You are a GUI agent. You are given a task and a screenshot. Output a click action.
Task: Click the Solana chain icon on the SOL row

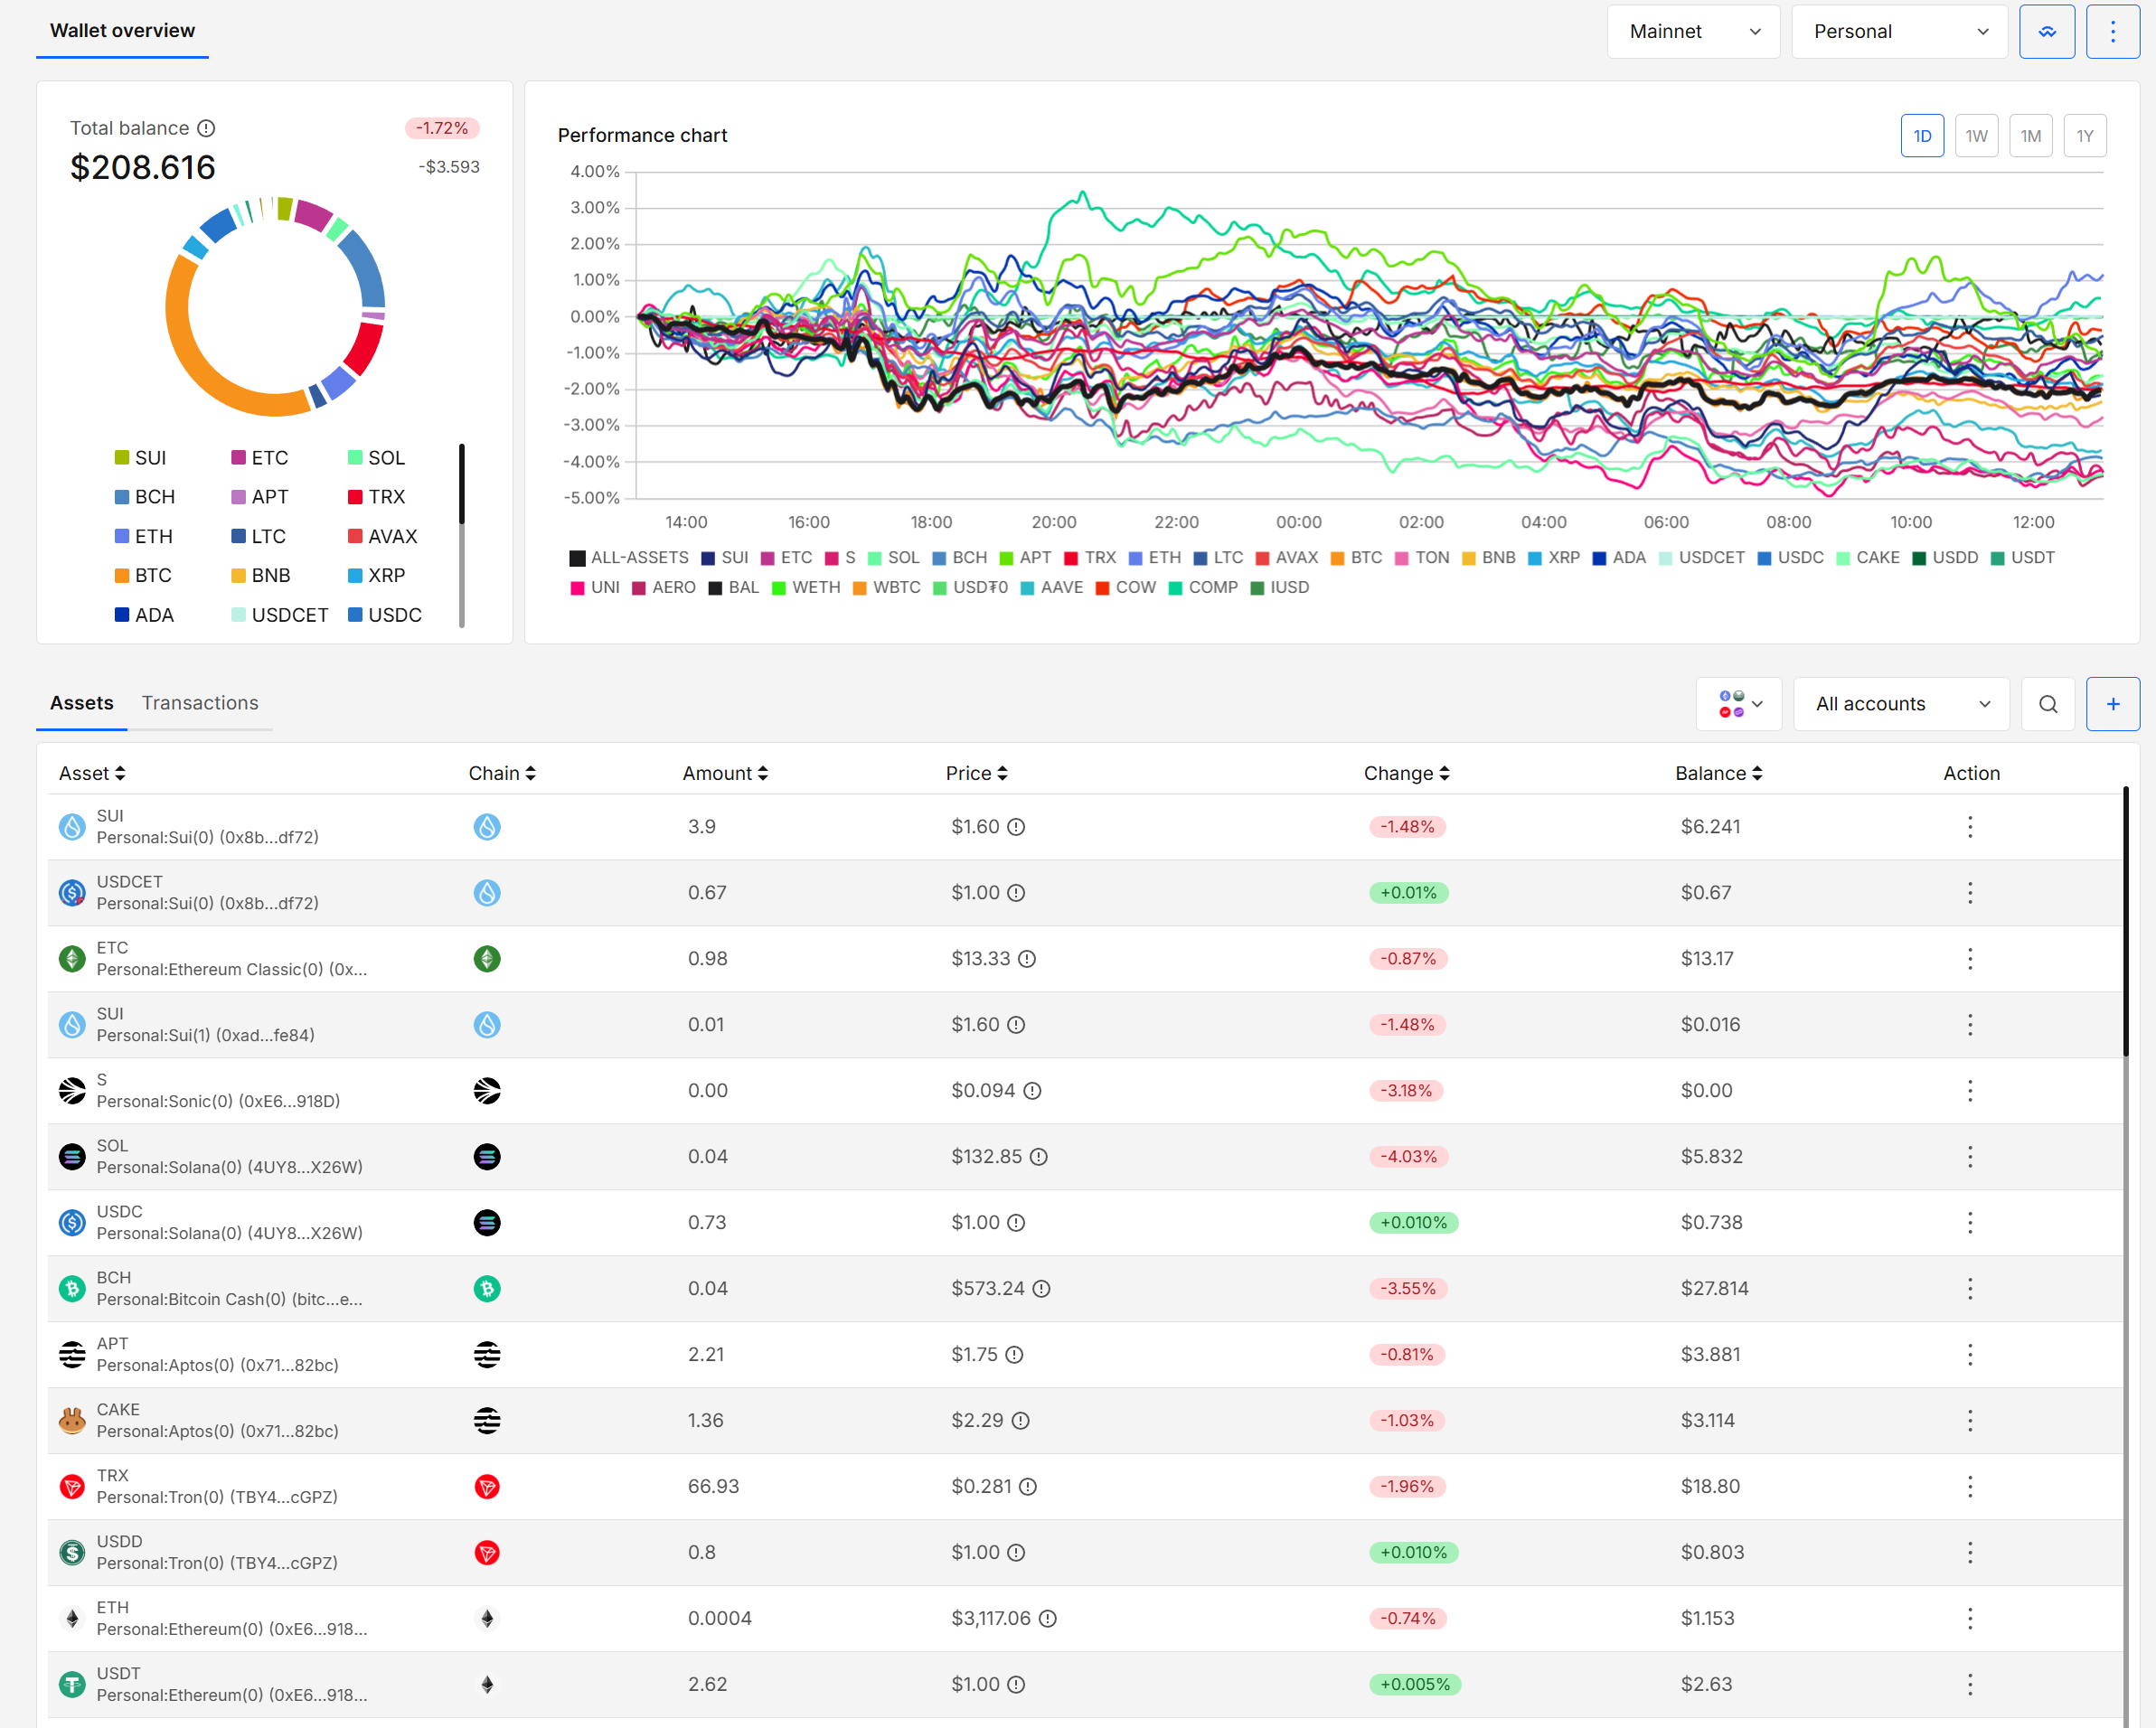pyautogui.click(x=487, y=1156)
